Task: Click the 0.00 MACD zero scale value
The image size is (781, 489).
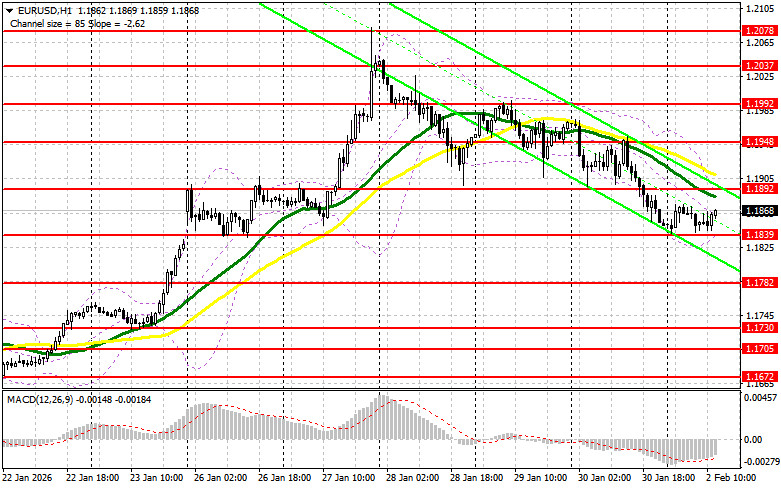Action: (x=753, y=440)
